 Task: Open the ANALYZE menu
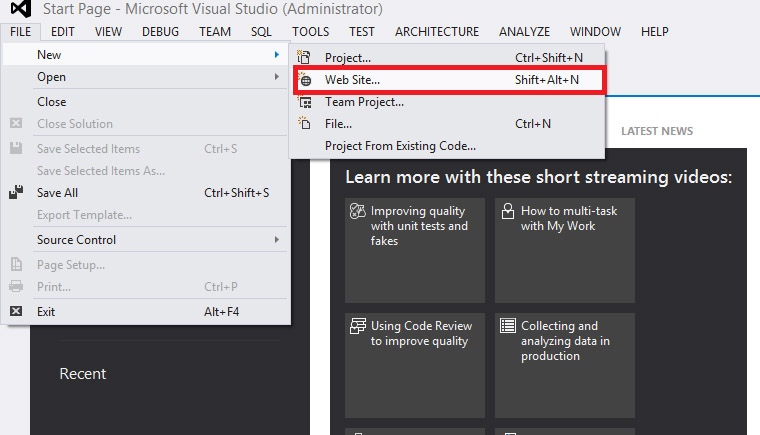[x=524, y=32]
